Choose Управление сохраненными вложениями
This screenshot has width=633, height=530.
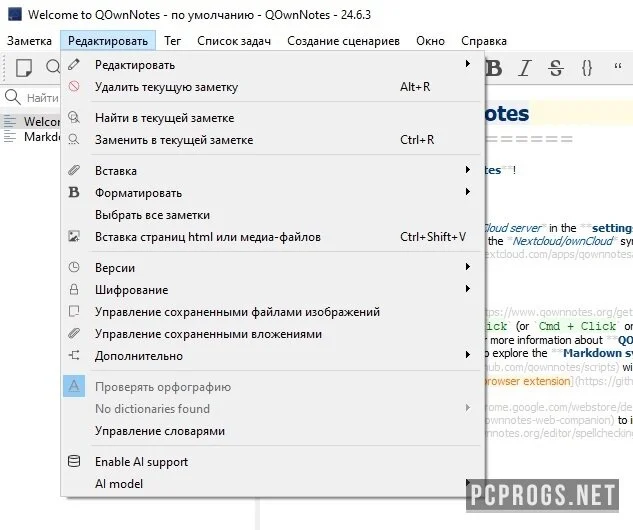tap(272, 334)
